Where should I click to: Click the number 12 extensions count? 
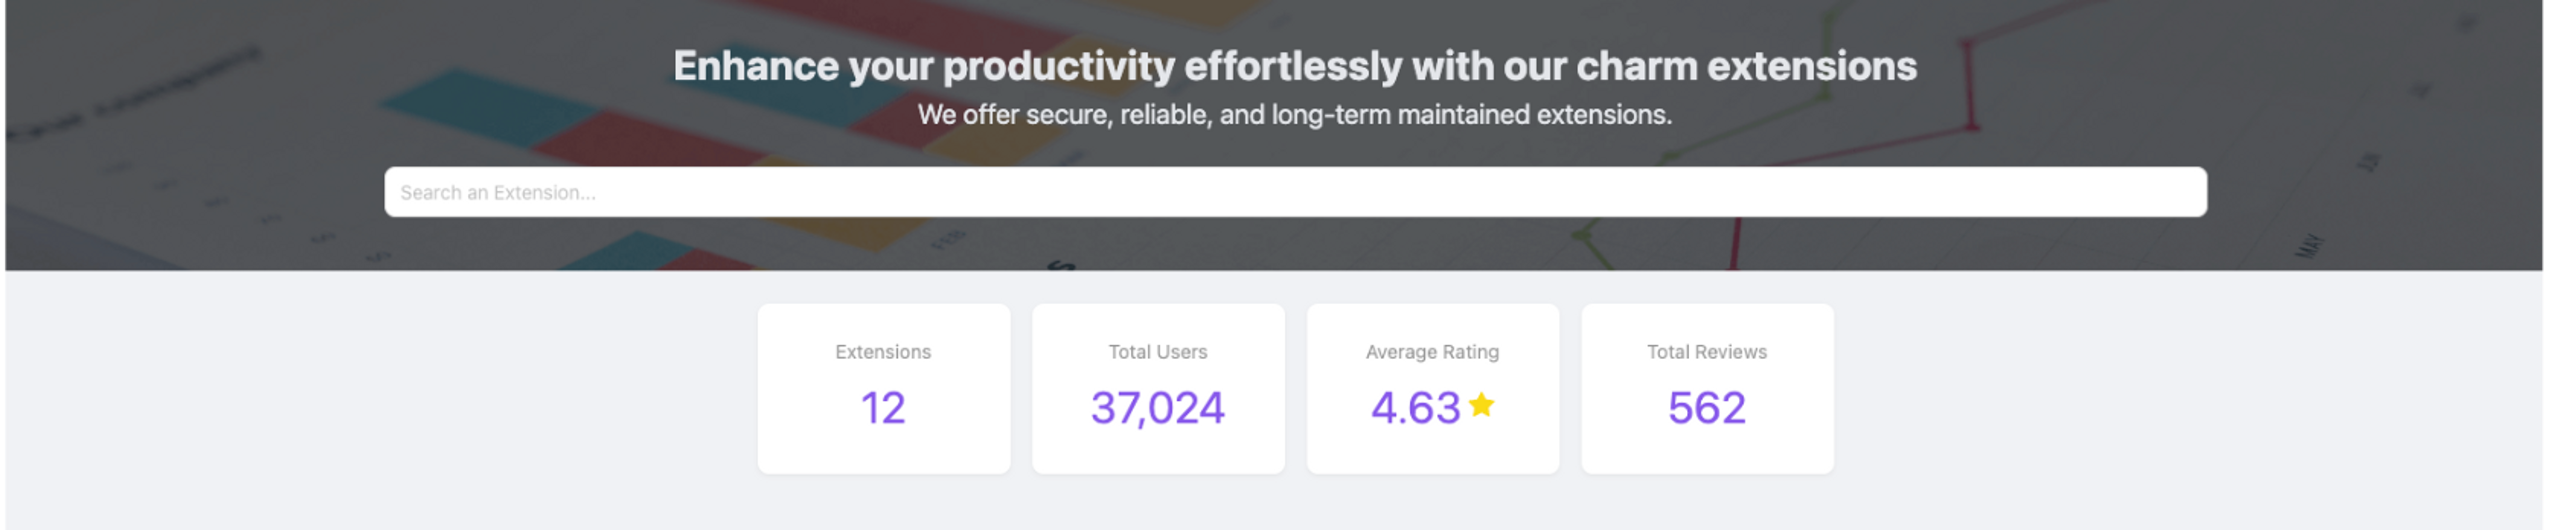click(x=883, y=408)
